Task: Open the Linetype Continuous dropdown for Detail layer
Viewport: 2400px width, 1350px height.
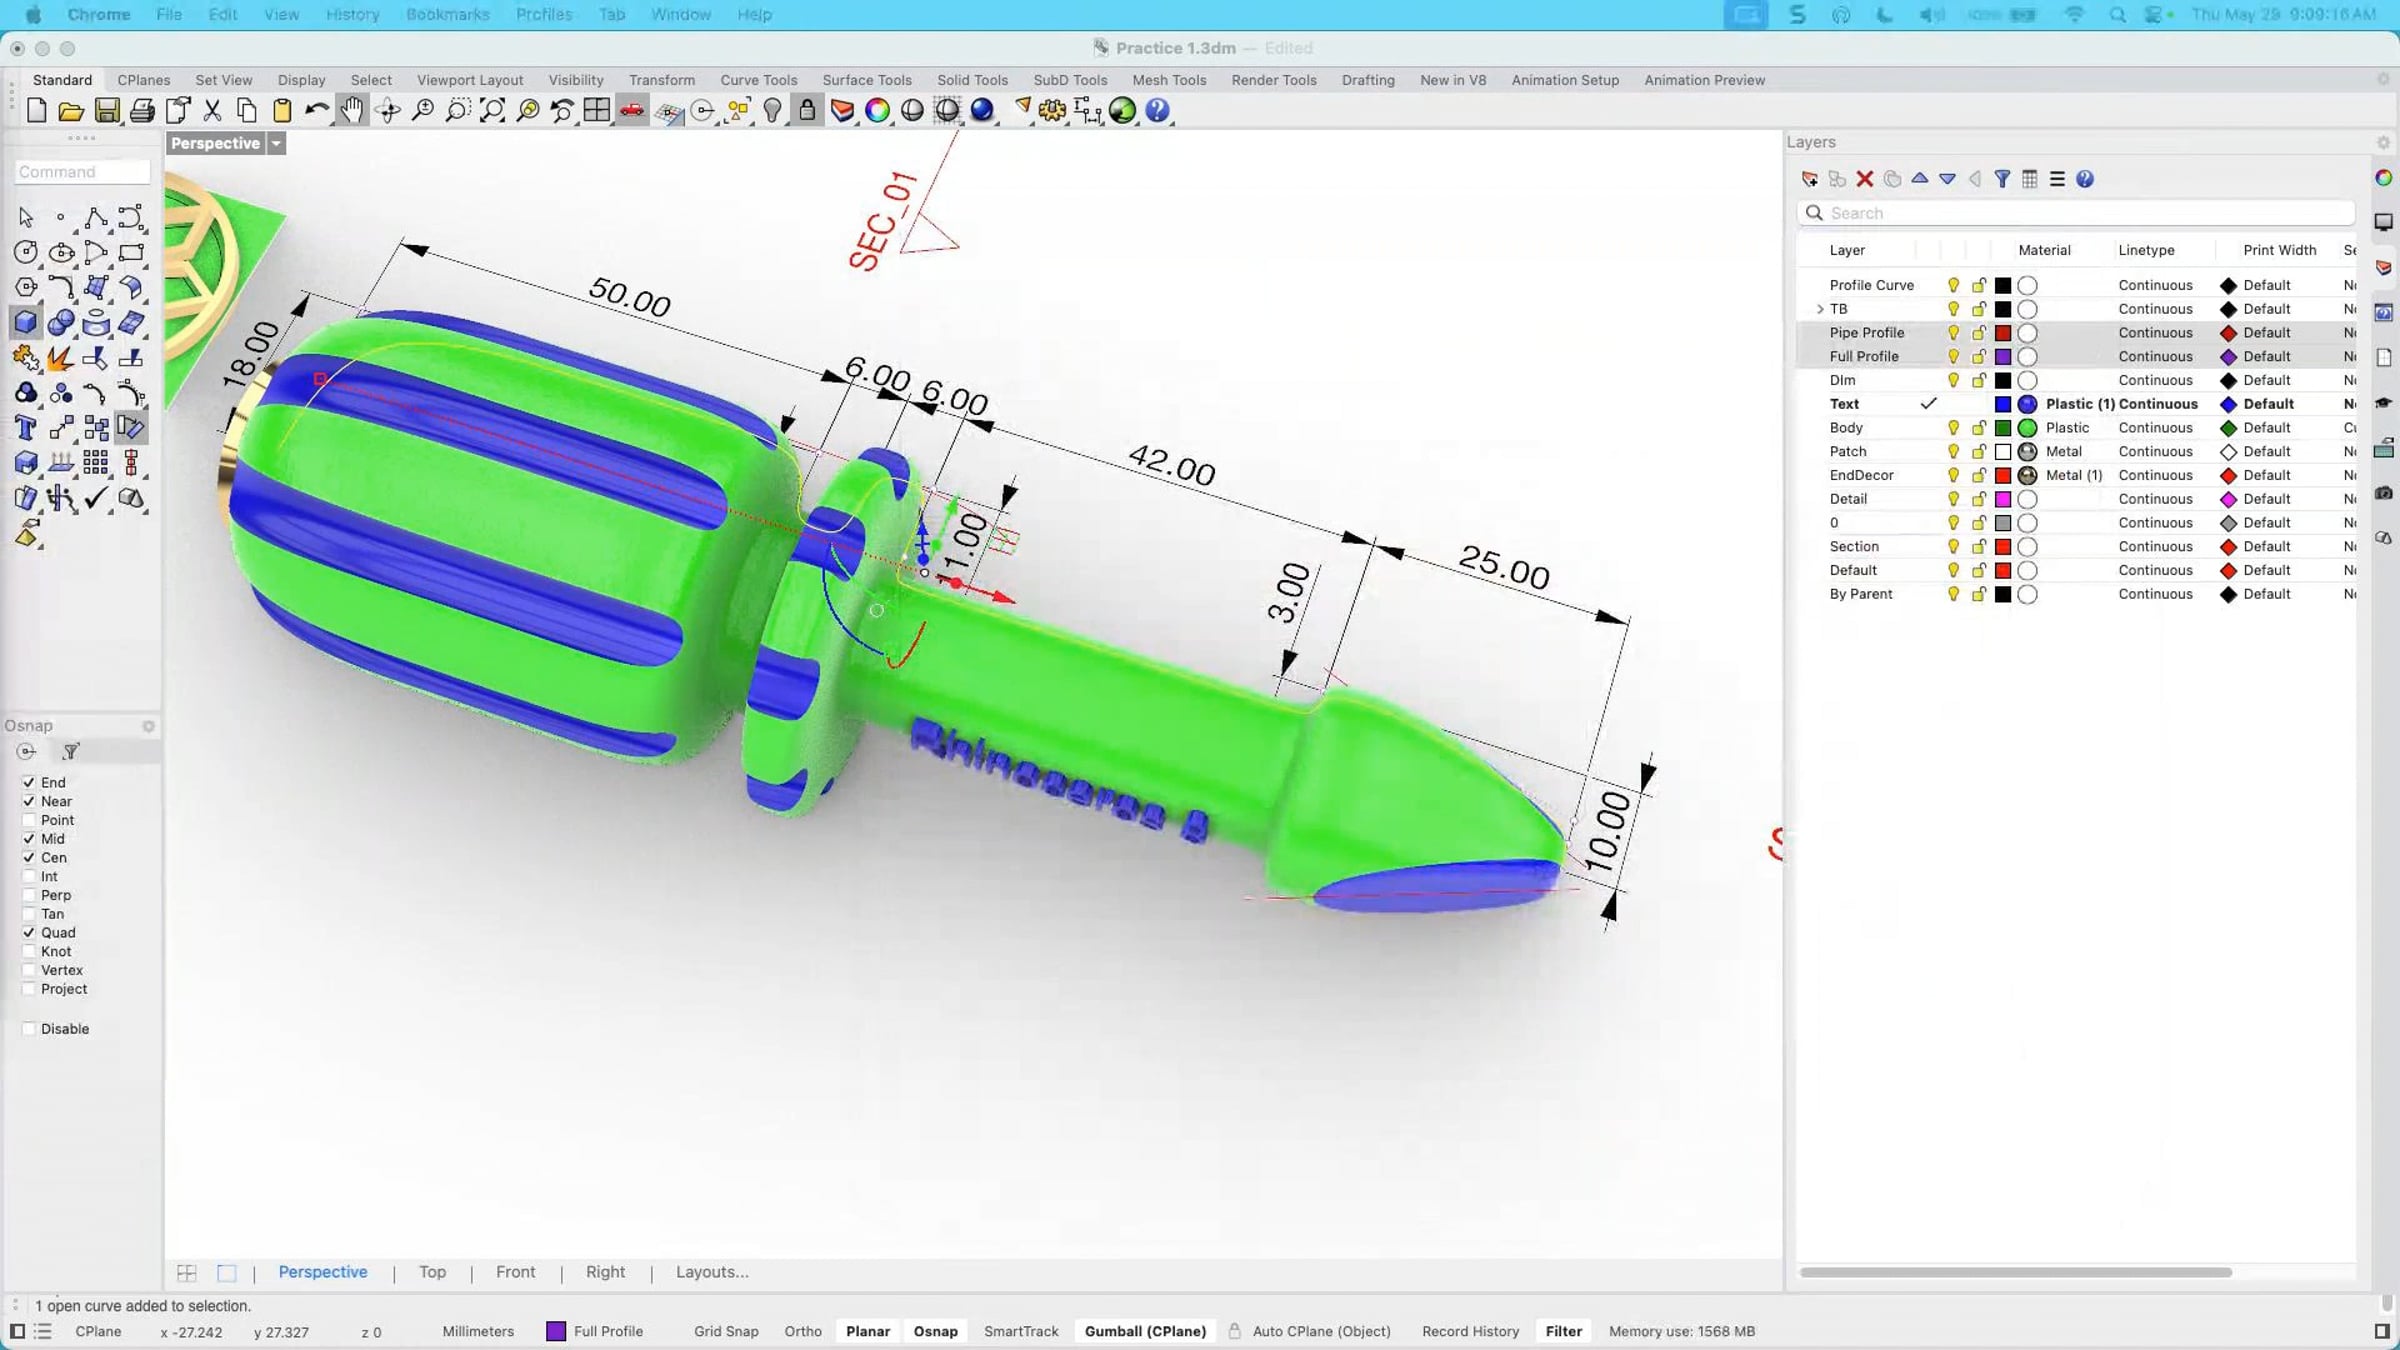Action: pyautogui.click(x=2155, y=499)
